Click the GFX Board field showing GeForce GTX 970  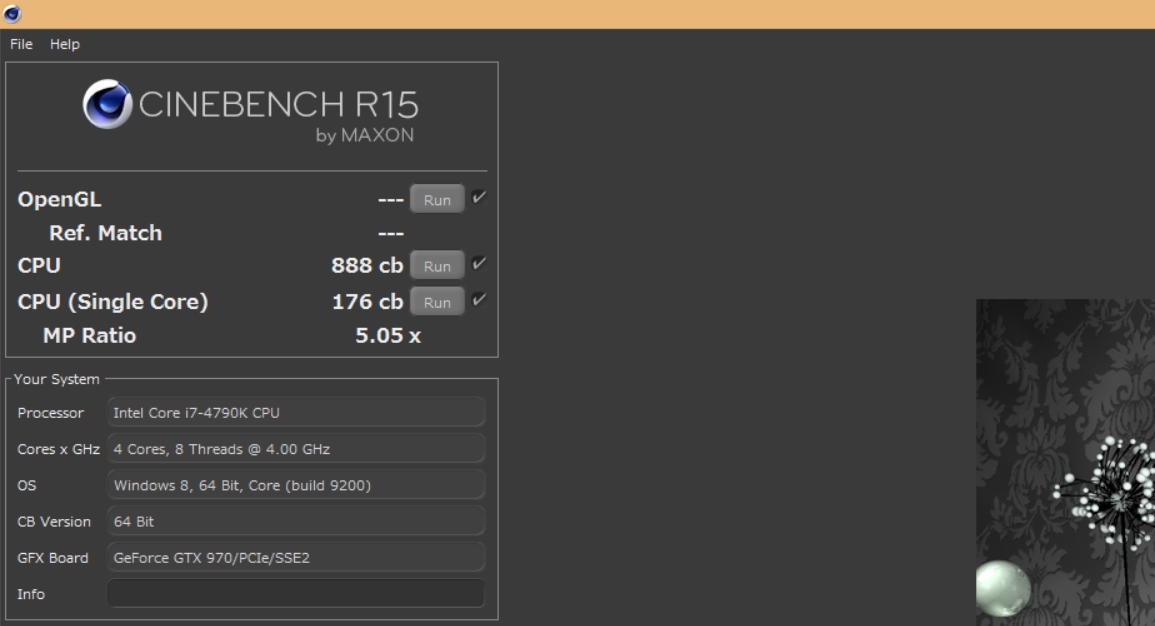295,558
